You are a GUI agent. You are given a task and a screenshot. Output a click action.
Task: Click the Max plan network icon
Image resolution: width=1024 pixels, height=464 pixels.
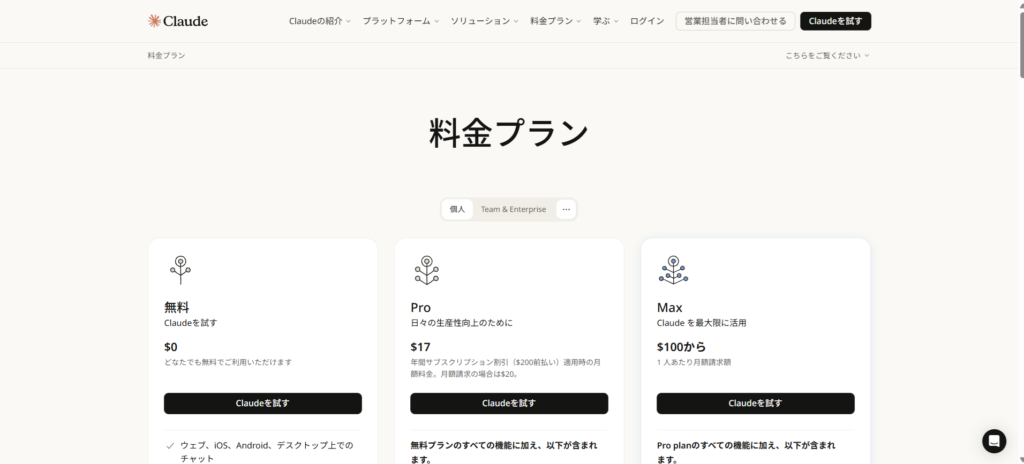coord(672,269)
